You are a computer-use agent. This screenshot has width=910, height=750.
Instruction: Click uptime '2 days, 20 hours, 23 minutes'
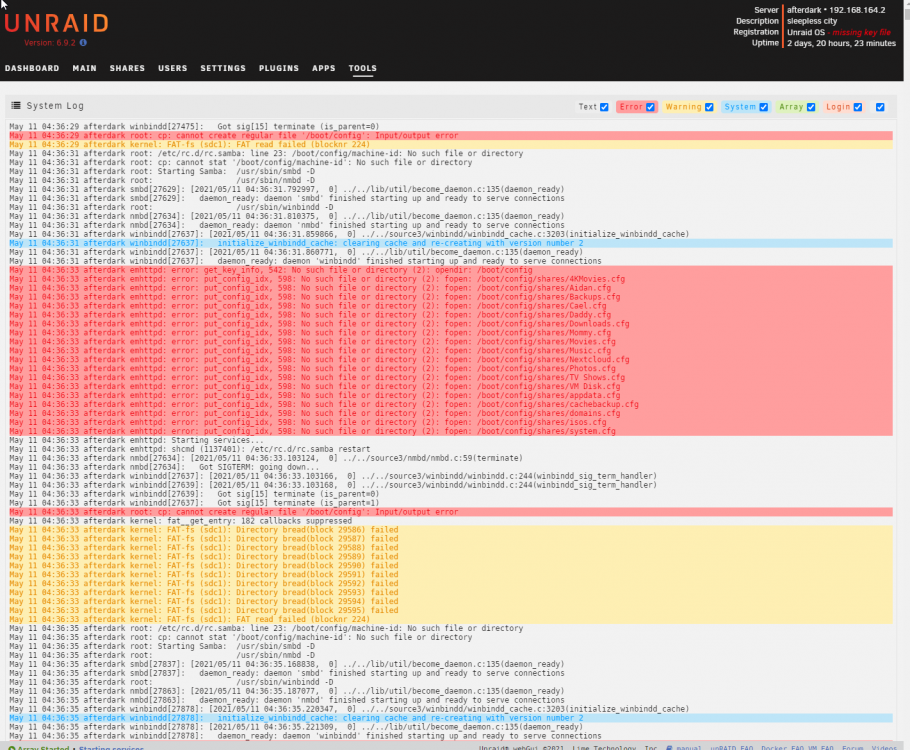tap(842, 43)
